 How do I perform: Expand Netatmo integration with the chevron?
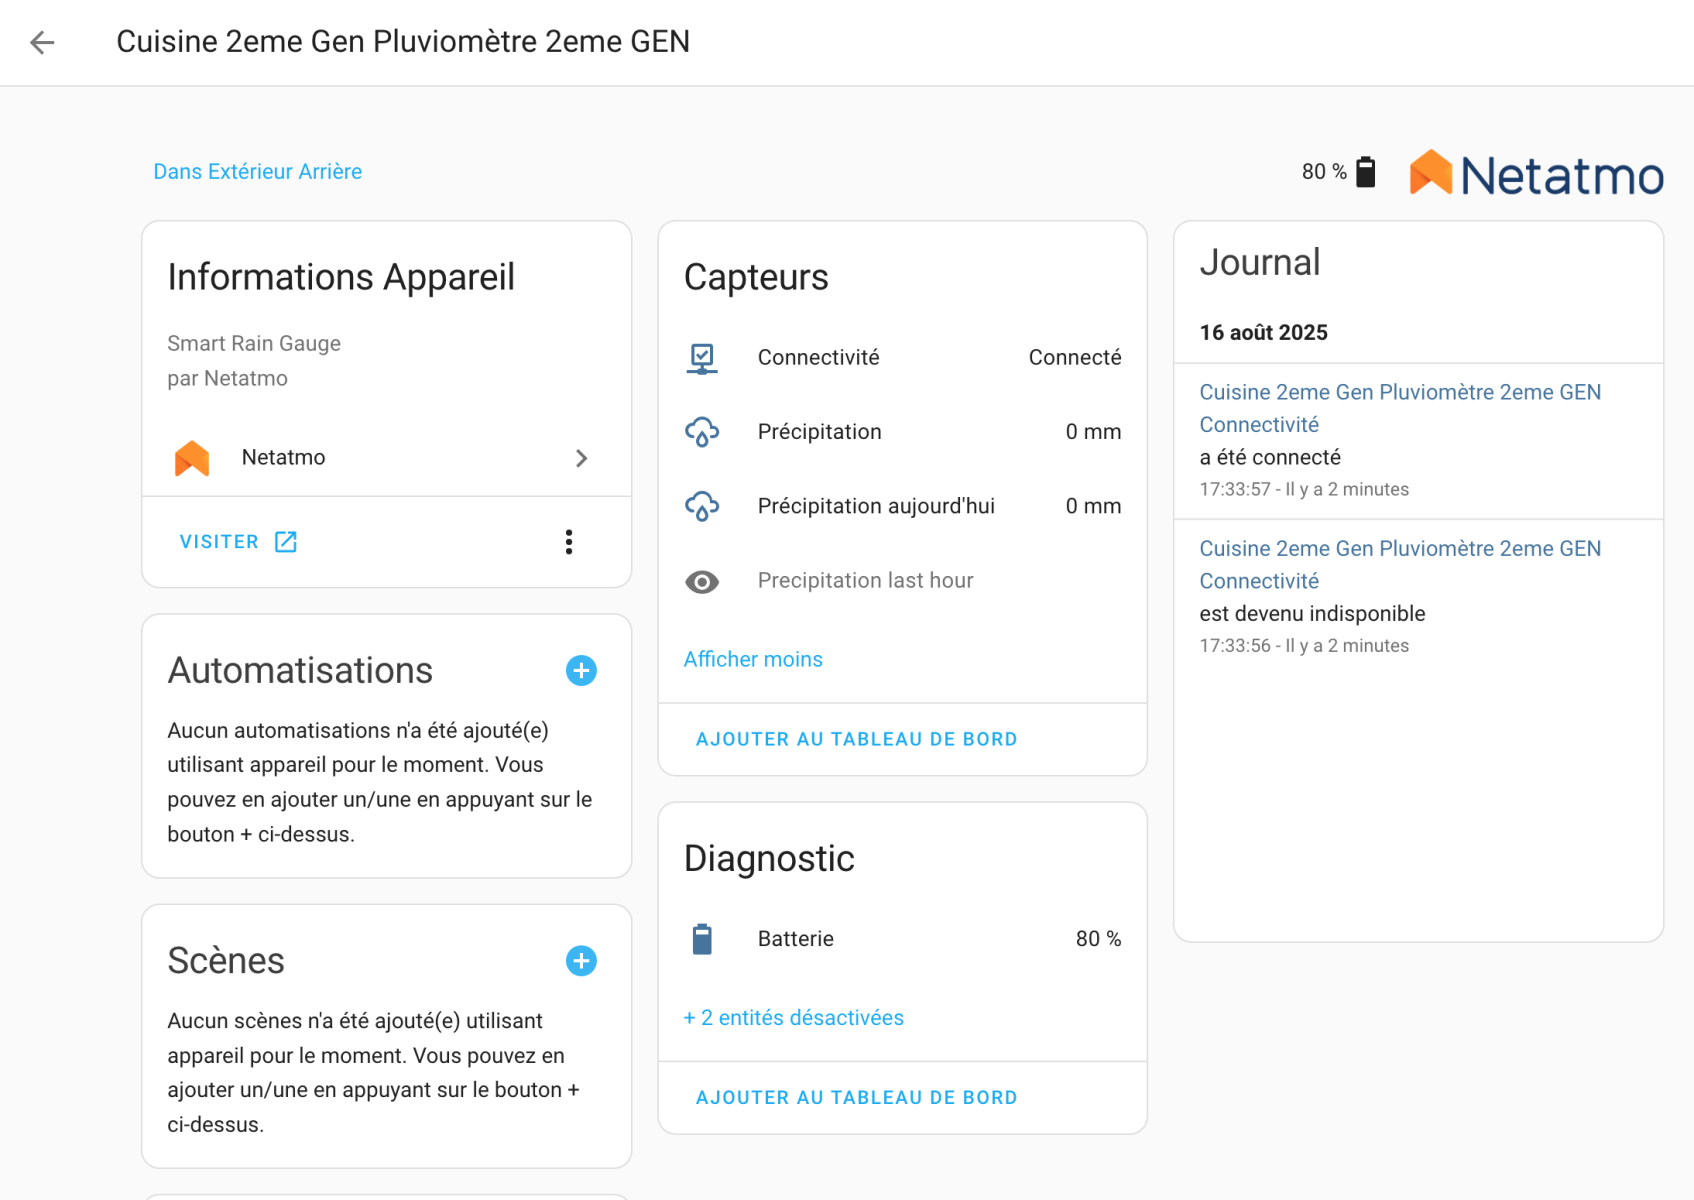(x=582, y=458)
